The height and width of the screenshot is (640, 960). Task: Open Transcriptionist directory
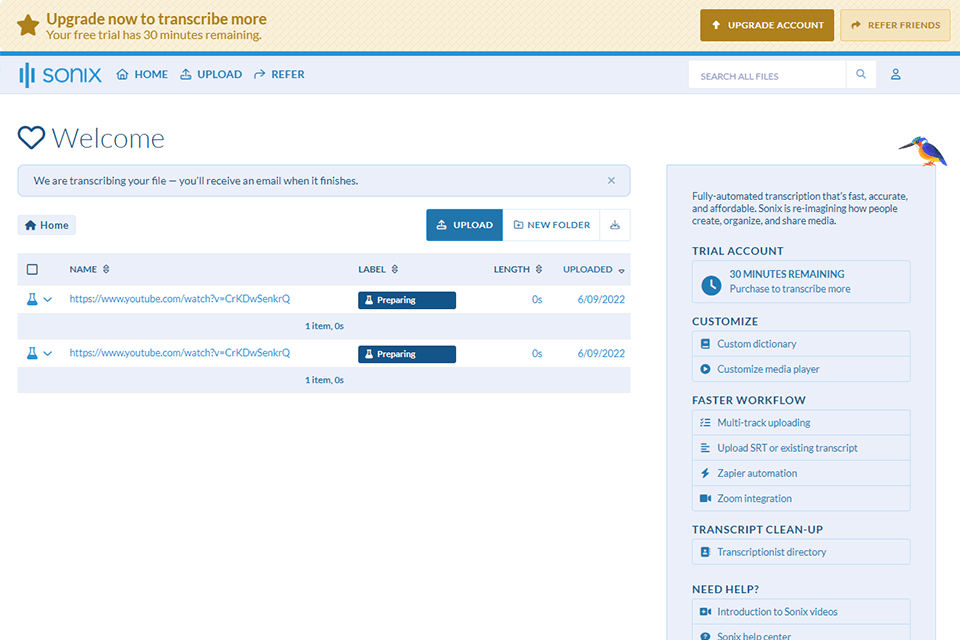pos(801,552)
